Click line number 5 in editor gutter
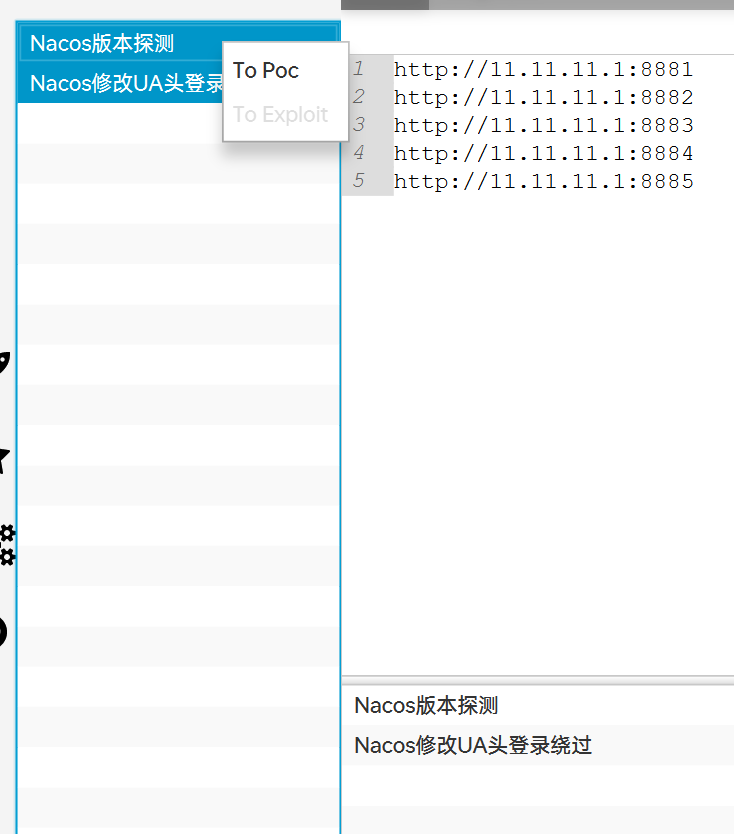The image size is (734, 834). pos(358,180)
